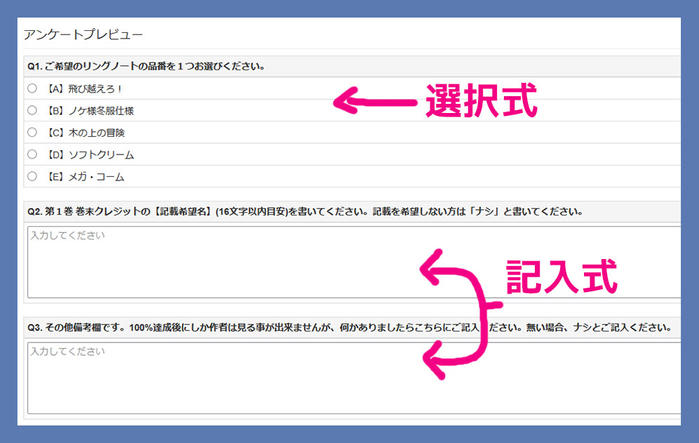
Task: Choose the 【B】ノケ様冬服仕様 radio button
Action: (x=32, y=110)
